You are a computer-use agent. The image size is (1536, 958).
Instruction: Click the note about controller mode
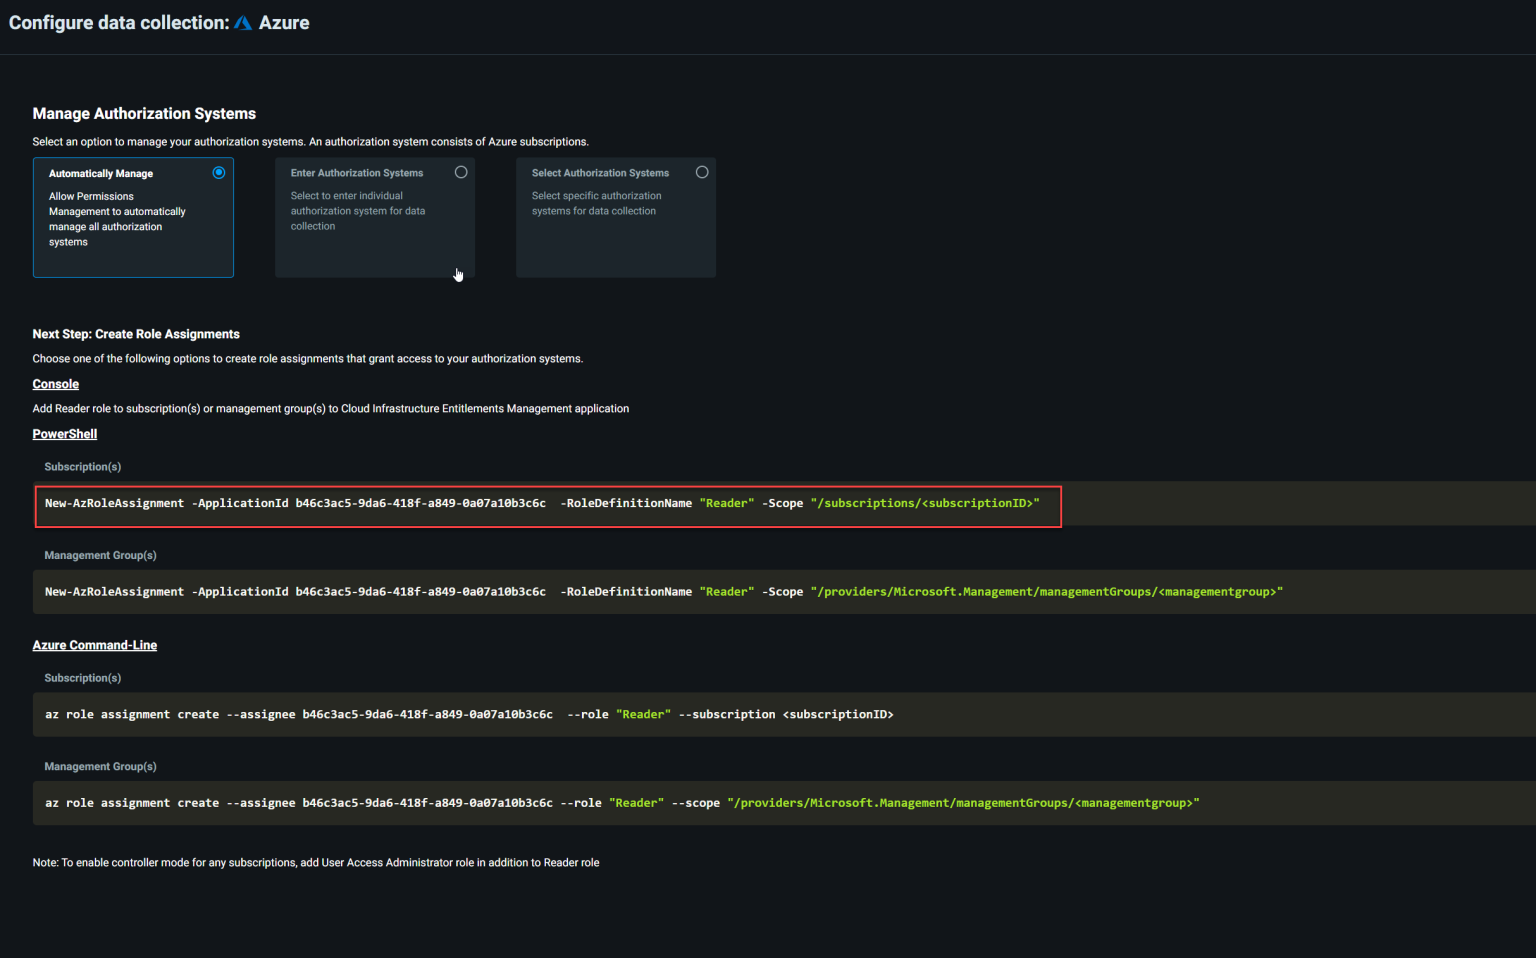coord(315,862)
